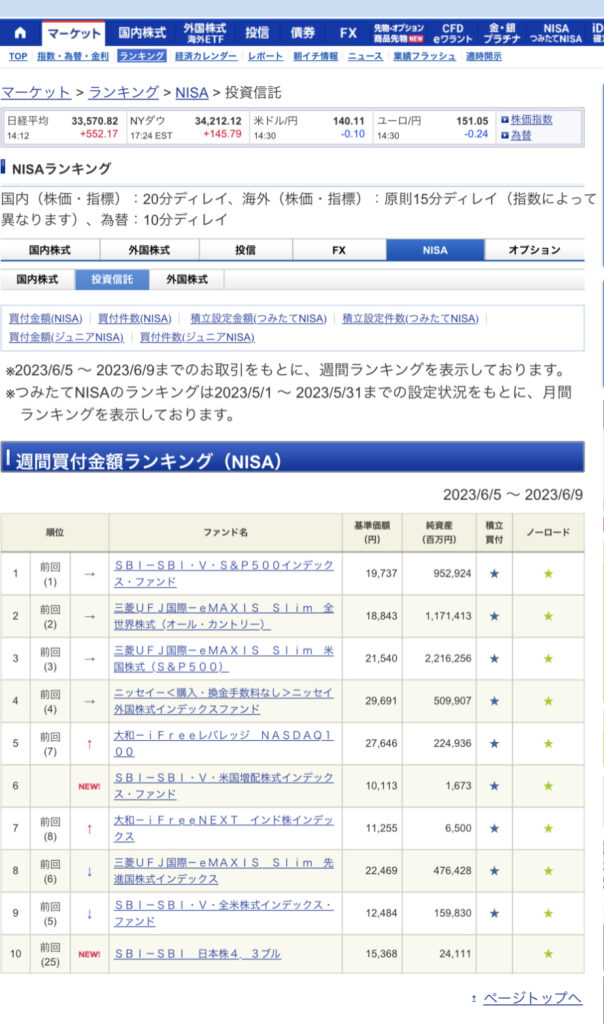Screen dimensions: 604x1024
Task: Open 積立設定金額(つみたてNISA) link
Action: click(259, 319)
